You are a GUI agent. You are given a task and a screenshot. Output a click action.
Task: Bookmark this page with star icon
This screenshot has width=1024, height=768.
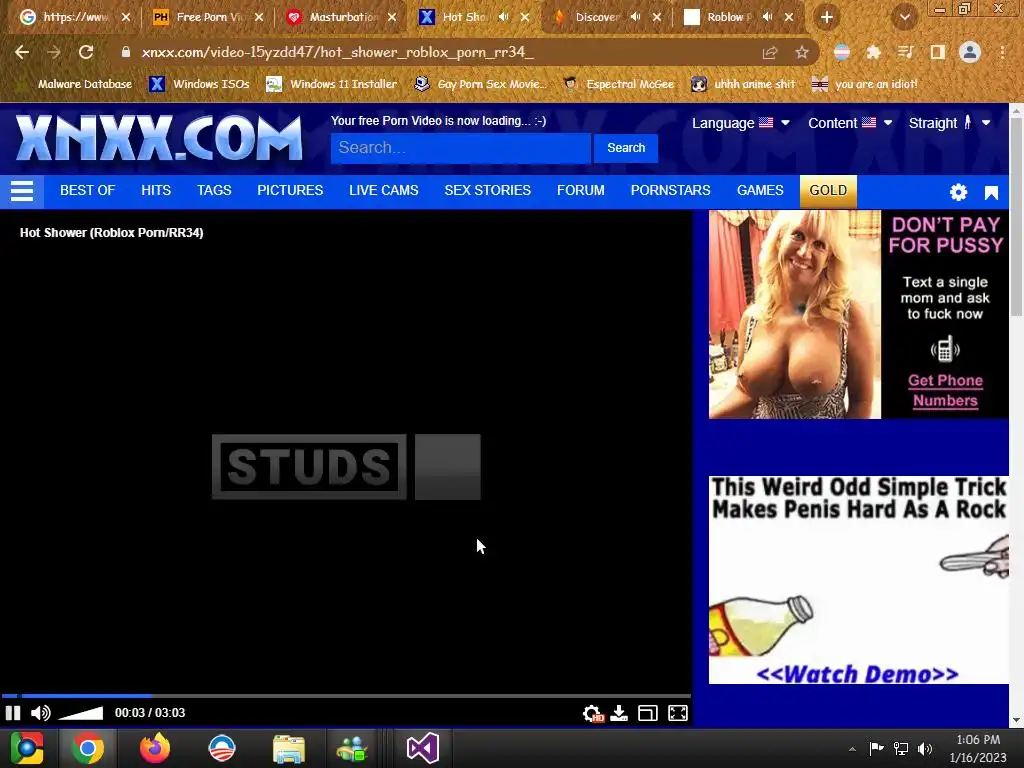point(802,53)
